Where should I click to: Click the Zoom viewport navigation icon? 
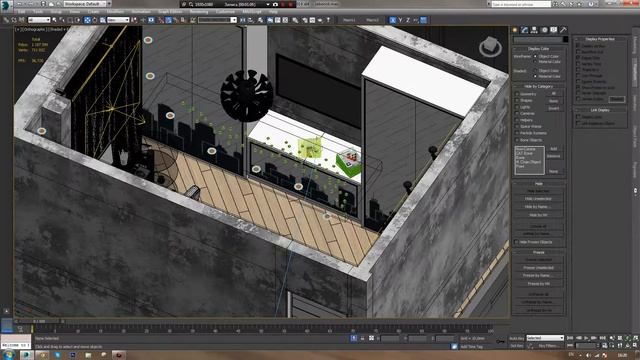pos(612,338)
